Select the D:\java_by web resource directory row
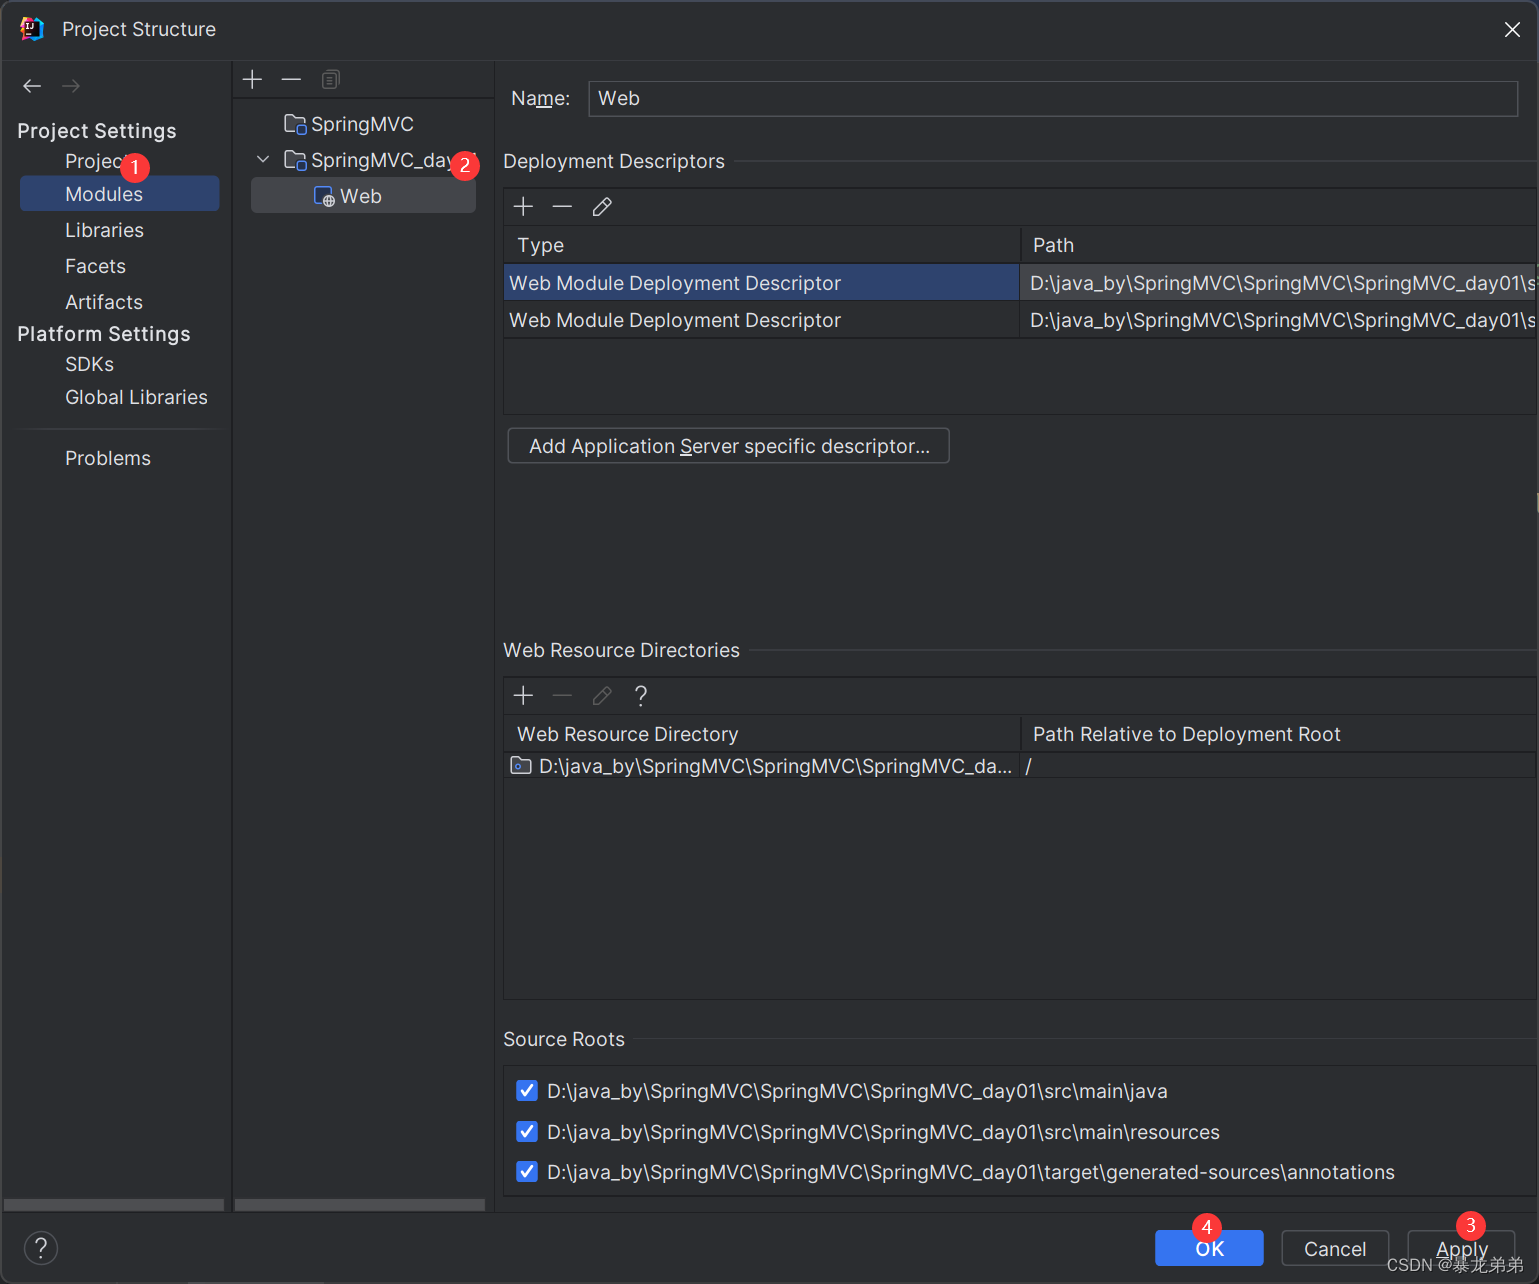 click(x=1020, y=766)
